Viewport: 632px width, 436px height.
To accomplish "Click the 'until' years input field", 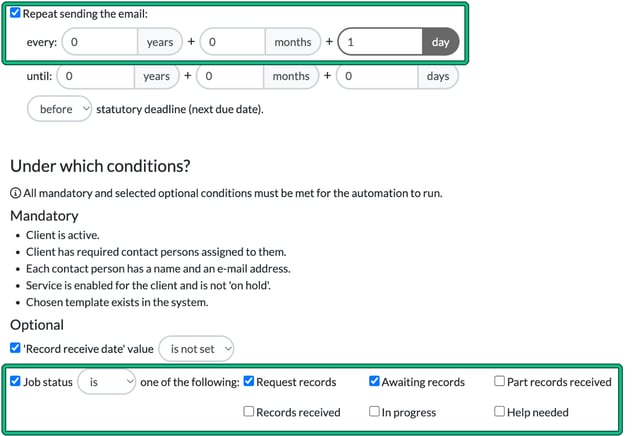I will coord(96,76).
